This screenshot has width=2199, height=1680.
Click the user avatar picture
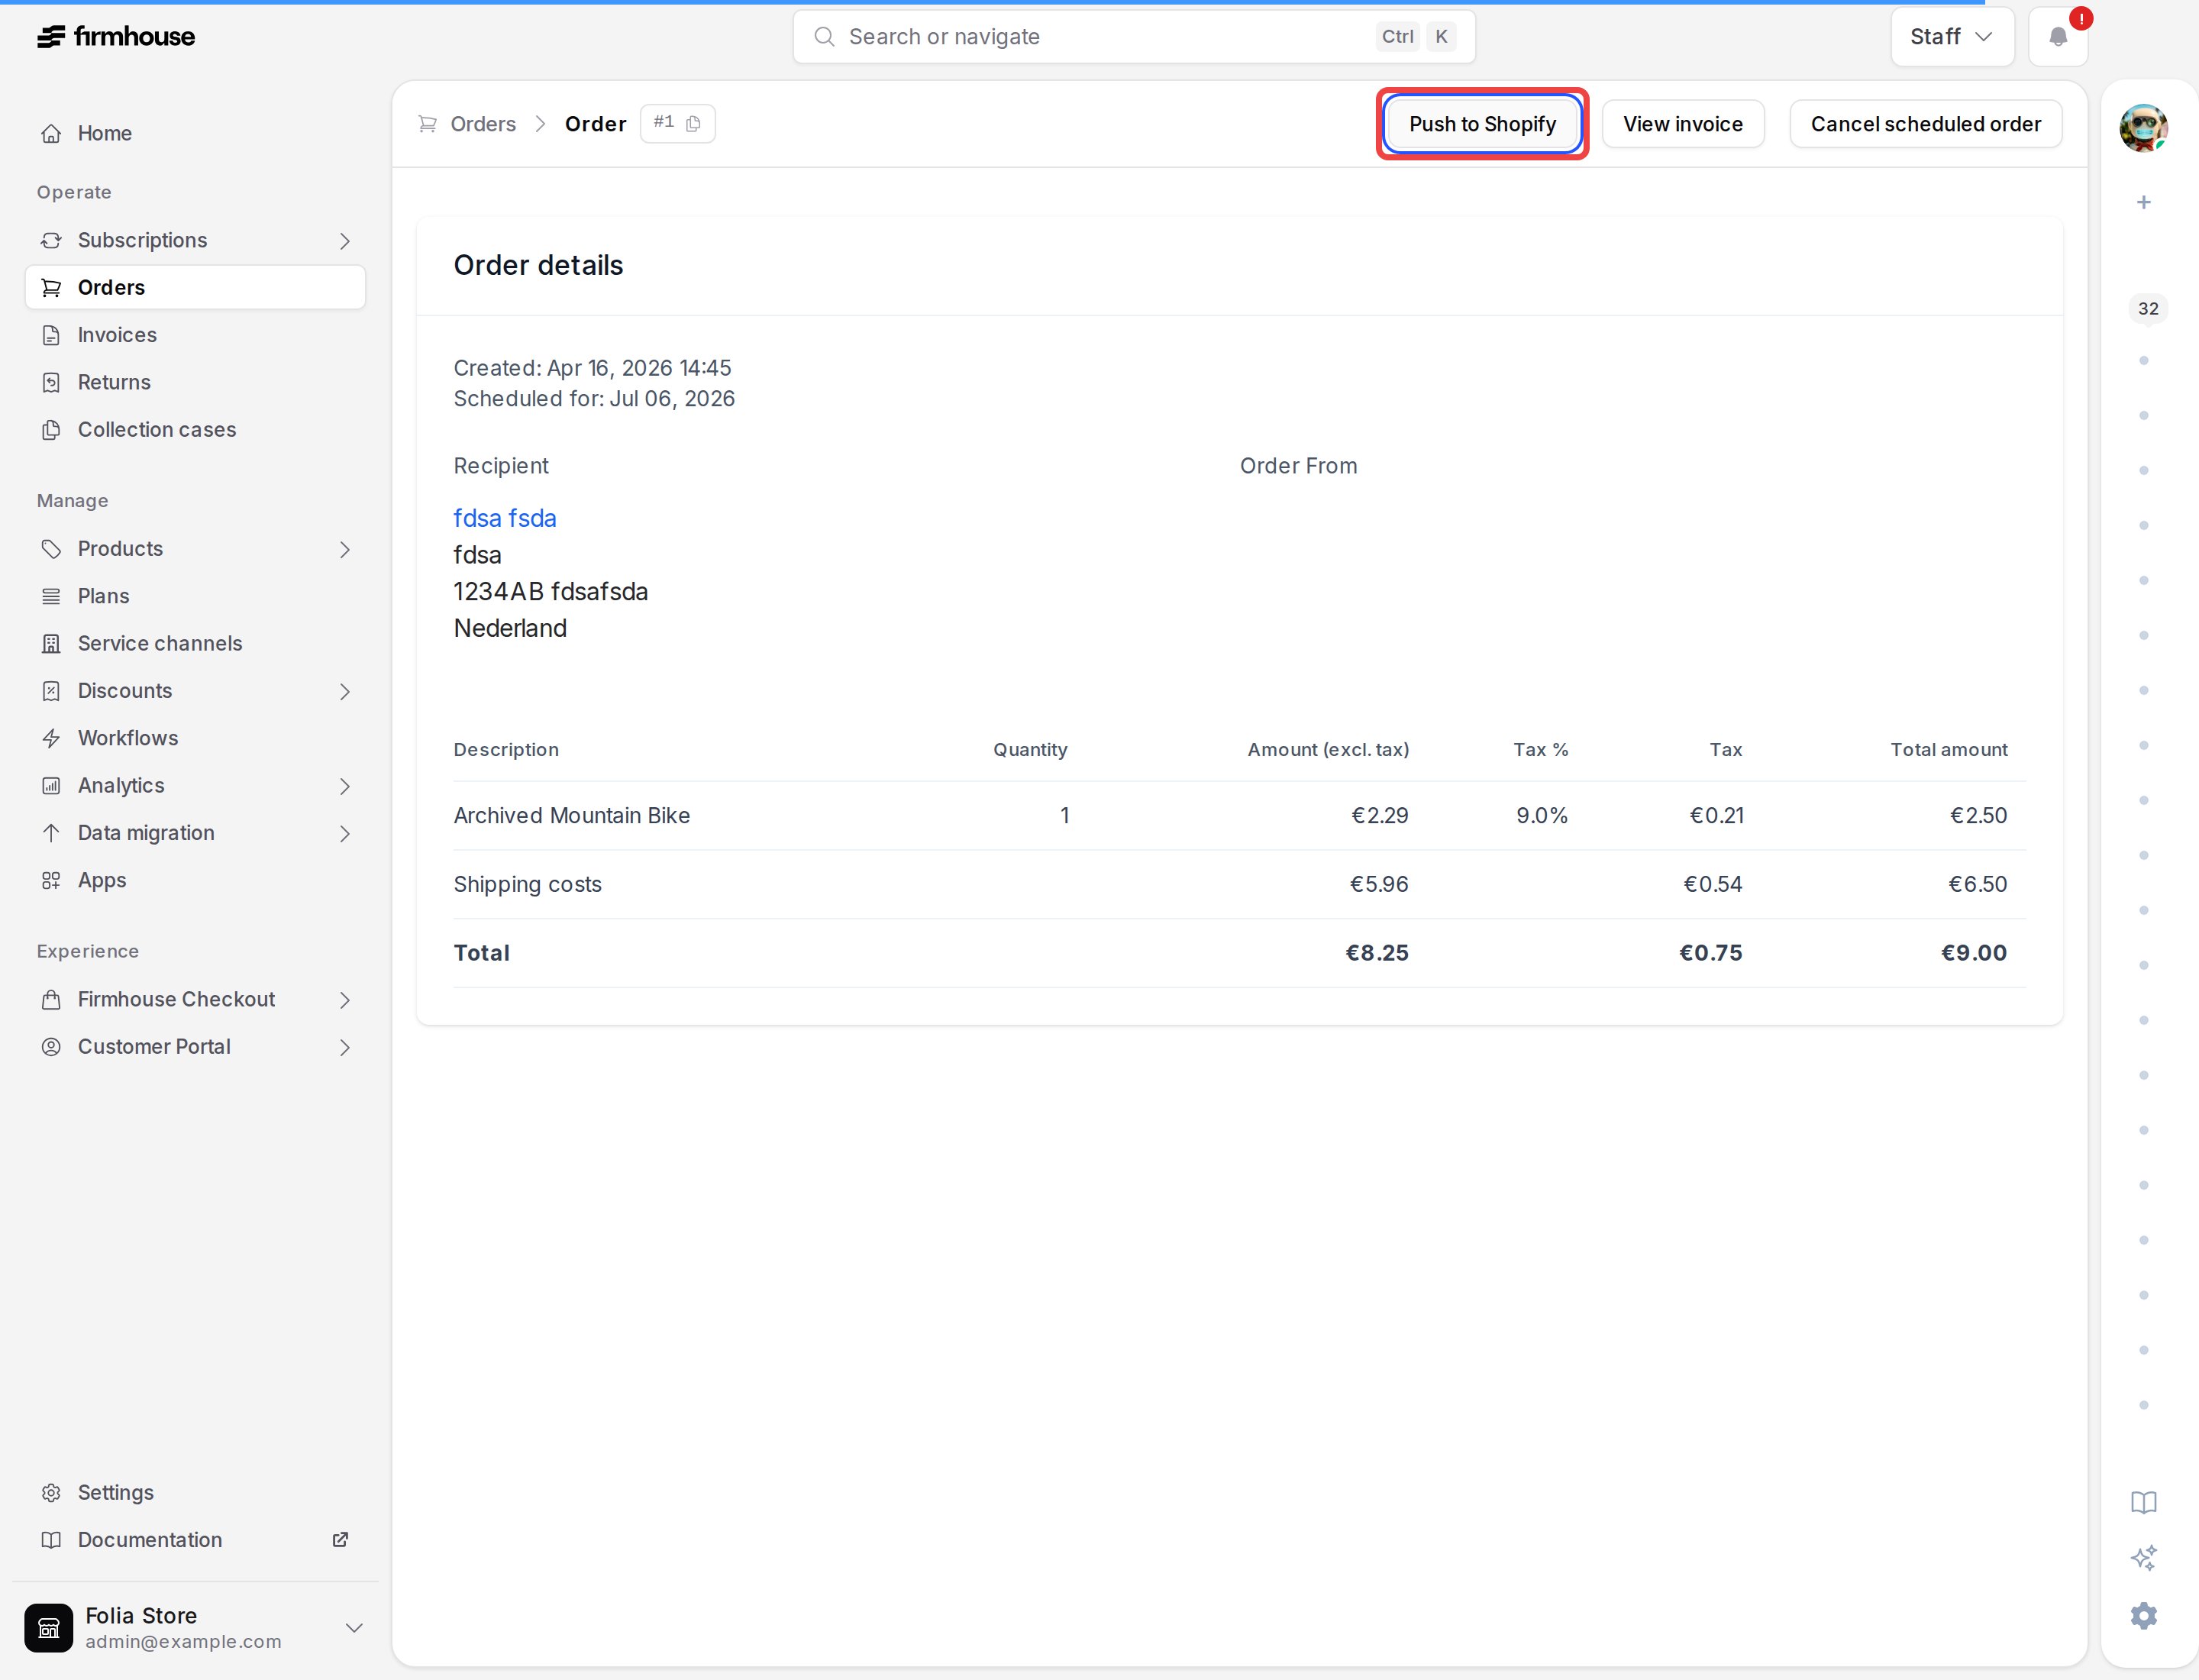[2143, 128]
